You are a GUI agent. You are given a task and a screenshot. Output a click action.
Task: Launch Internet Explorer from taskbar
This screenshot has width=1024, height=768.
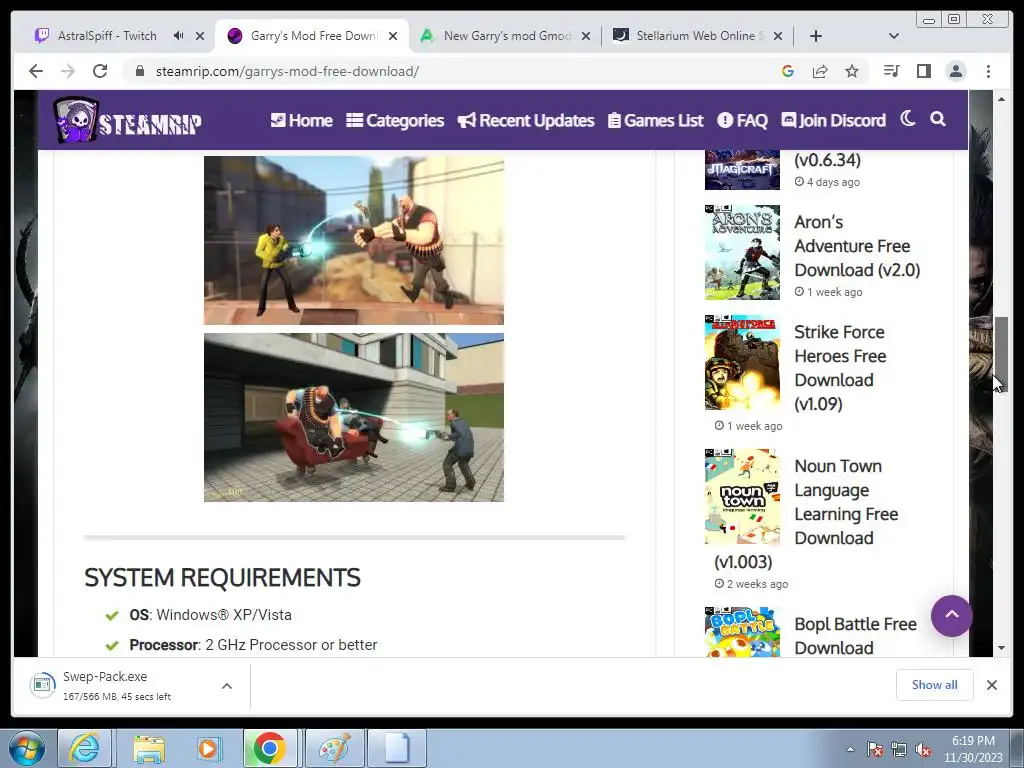pyautogui.click(x=85, y=748)
